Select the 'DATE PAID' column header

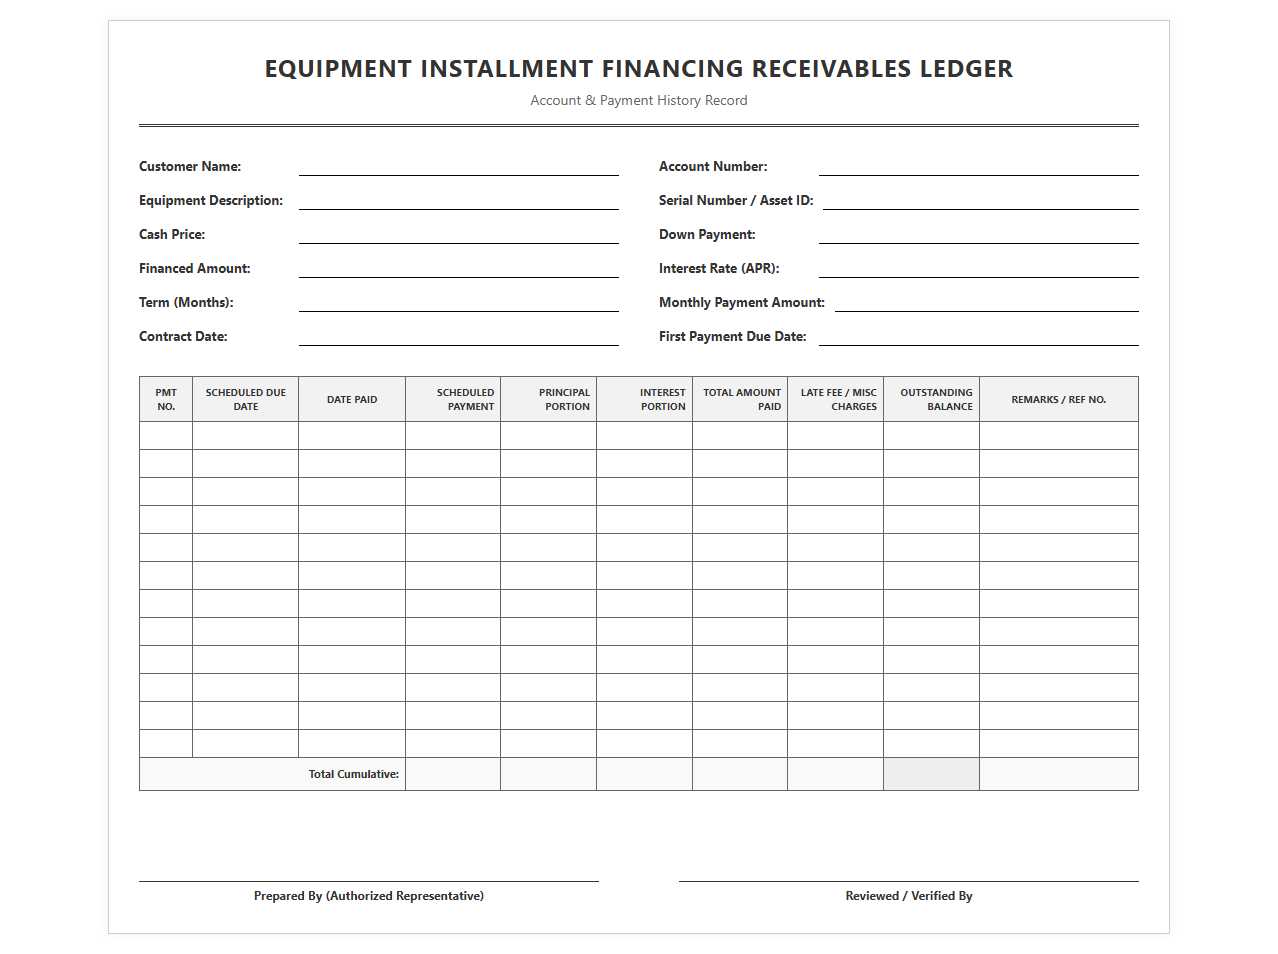pos(352,399)
